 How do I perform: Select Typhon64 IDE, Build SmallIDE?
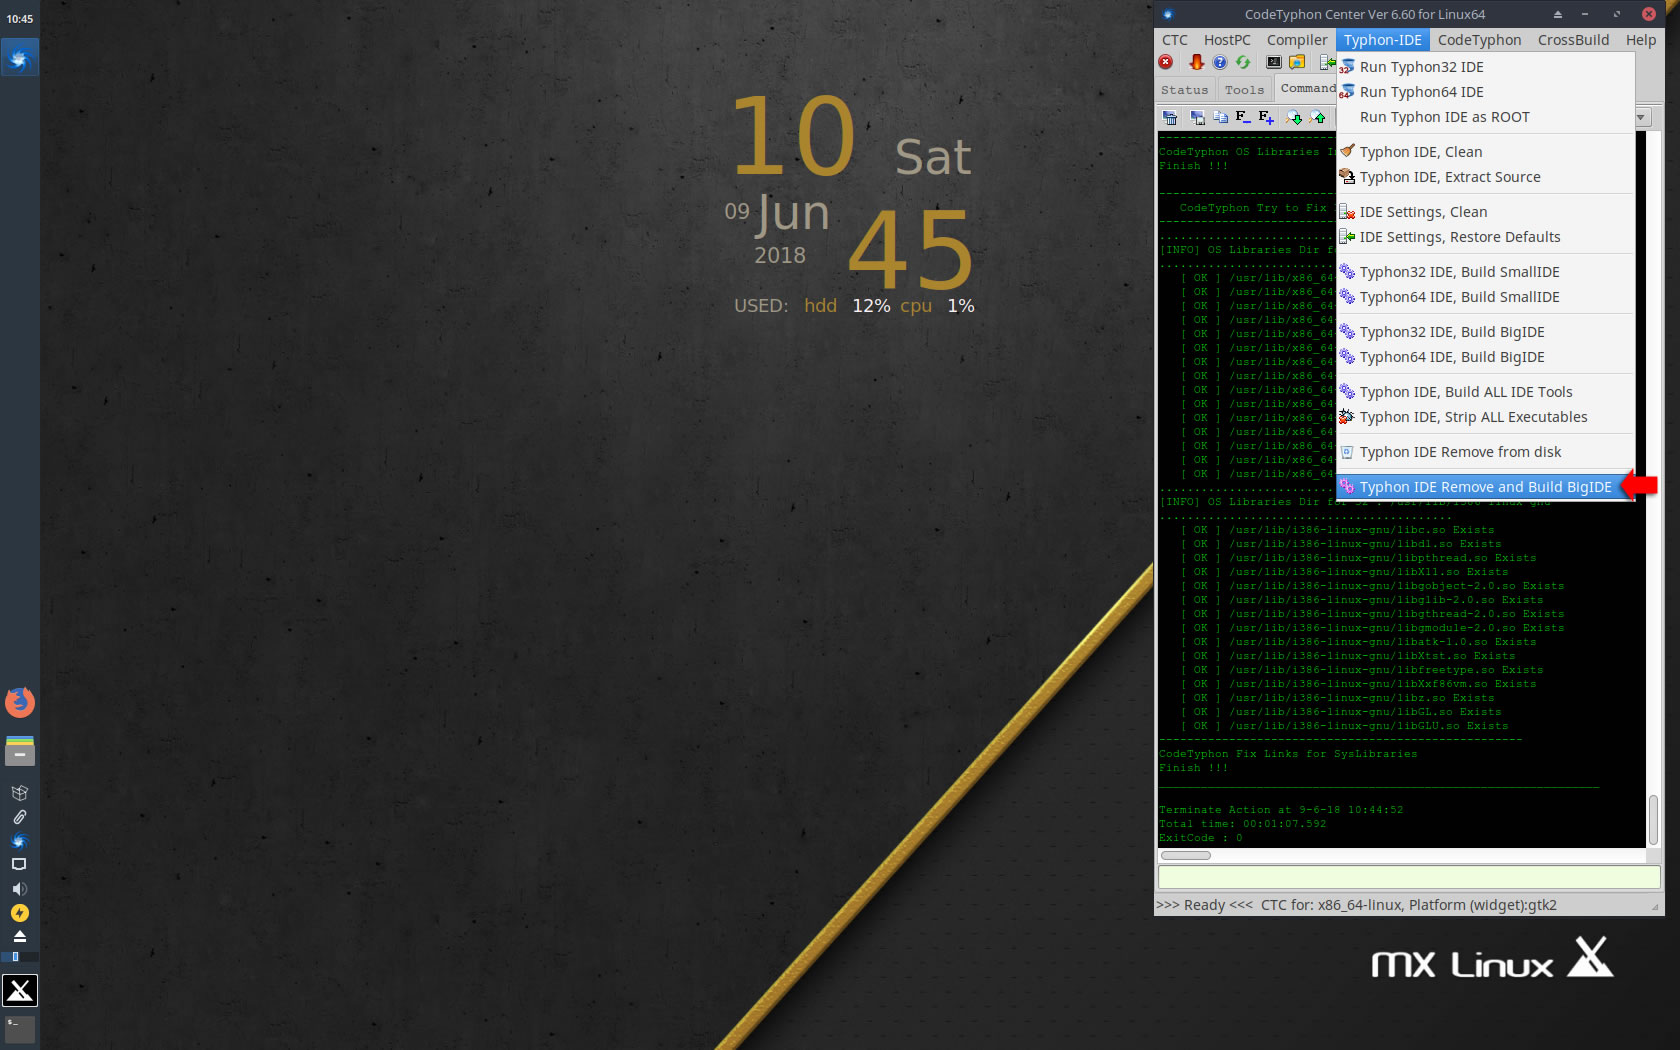(x=1485, y=297)
